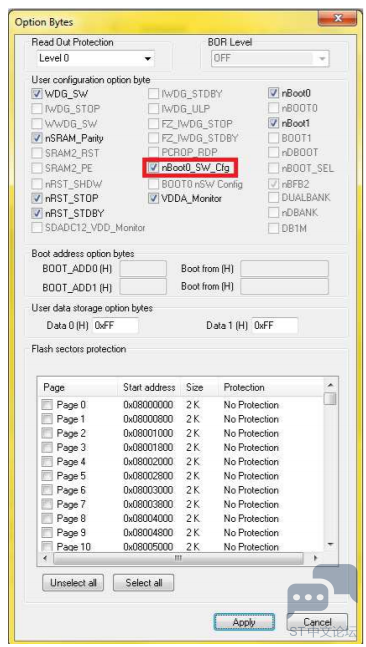Apply the option bytes settings

point(244,622)
